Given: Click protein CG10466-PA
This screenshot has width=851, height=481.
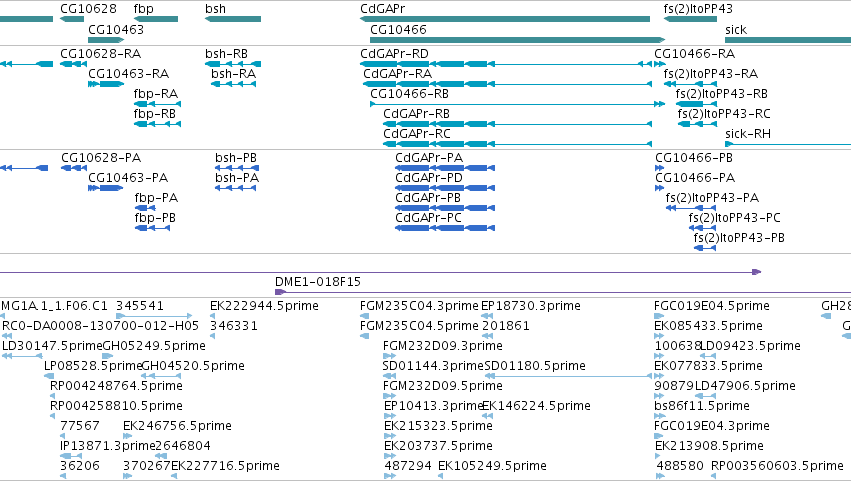Looking at the screenshot, I should coord(695,178).
